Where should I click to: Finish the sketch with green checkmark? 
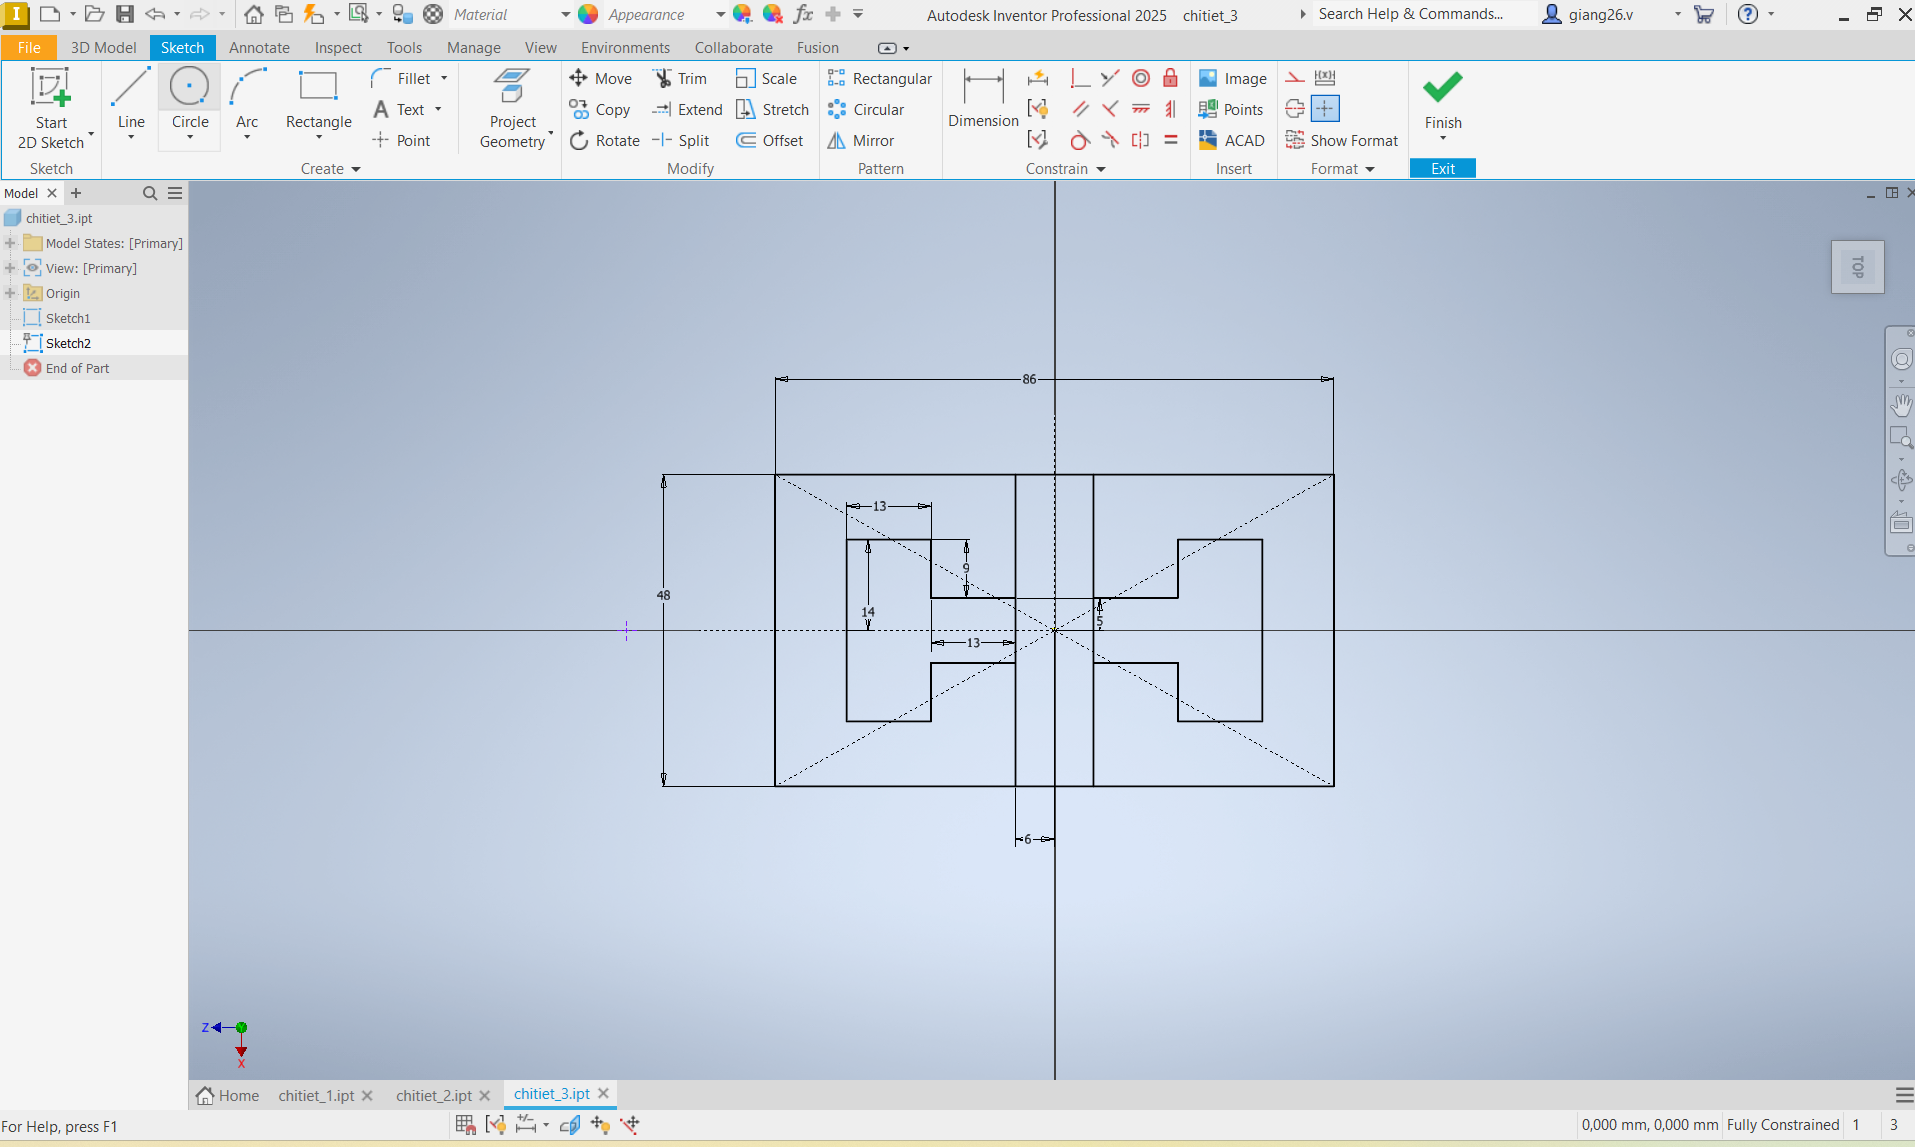[x=1442, y=98]
